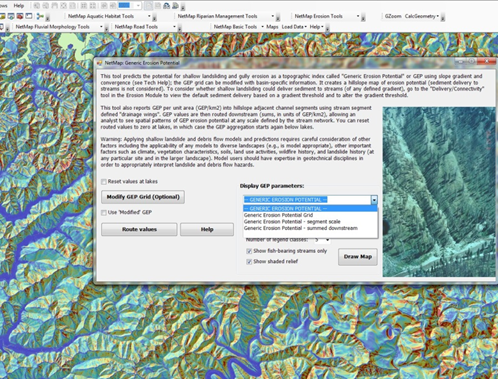
Task: Click the Route values button
Action: [139, 229]
